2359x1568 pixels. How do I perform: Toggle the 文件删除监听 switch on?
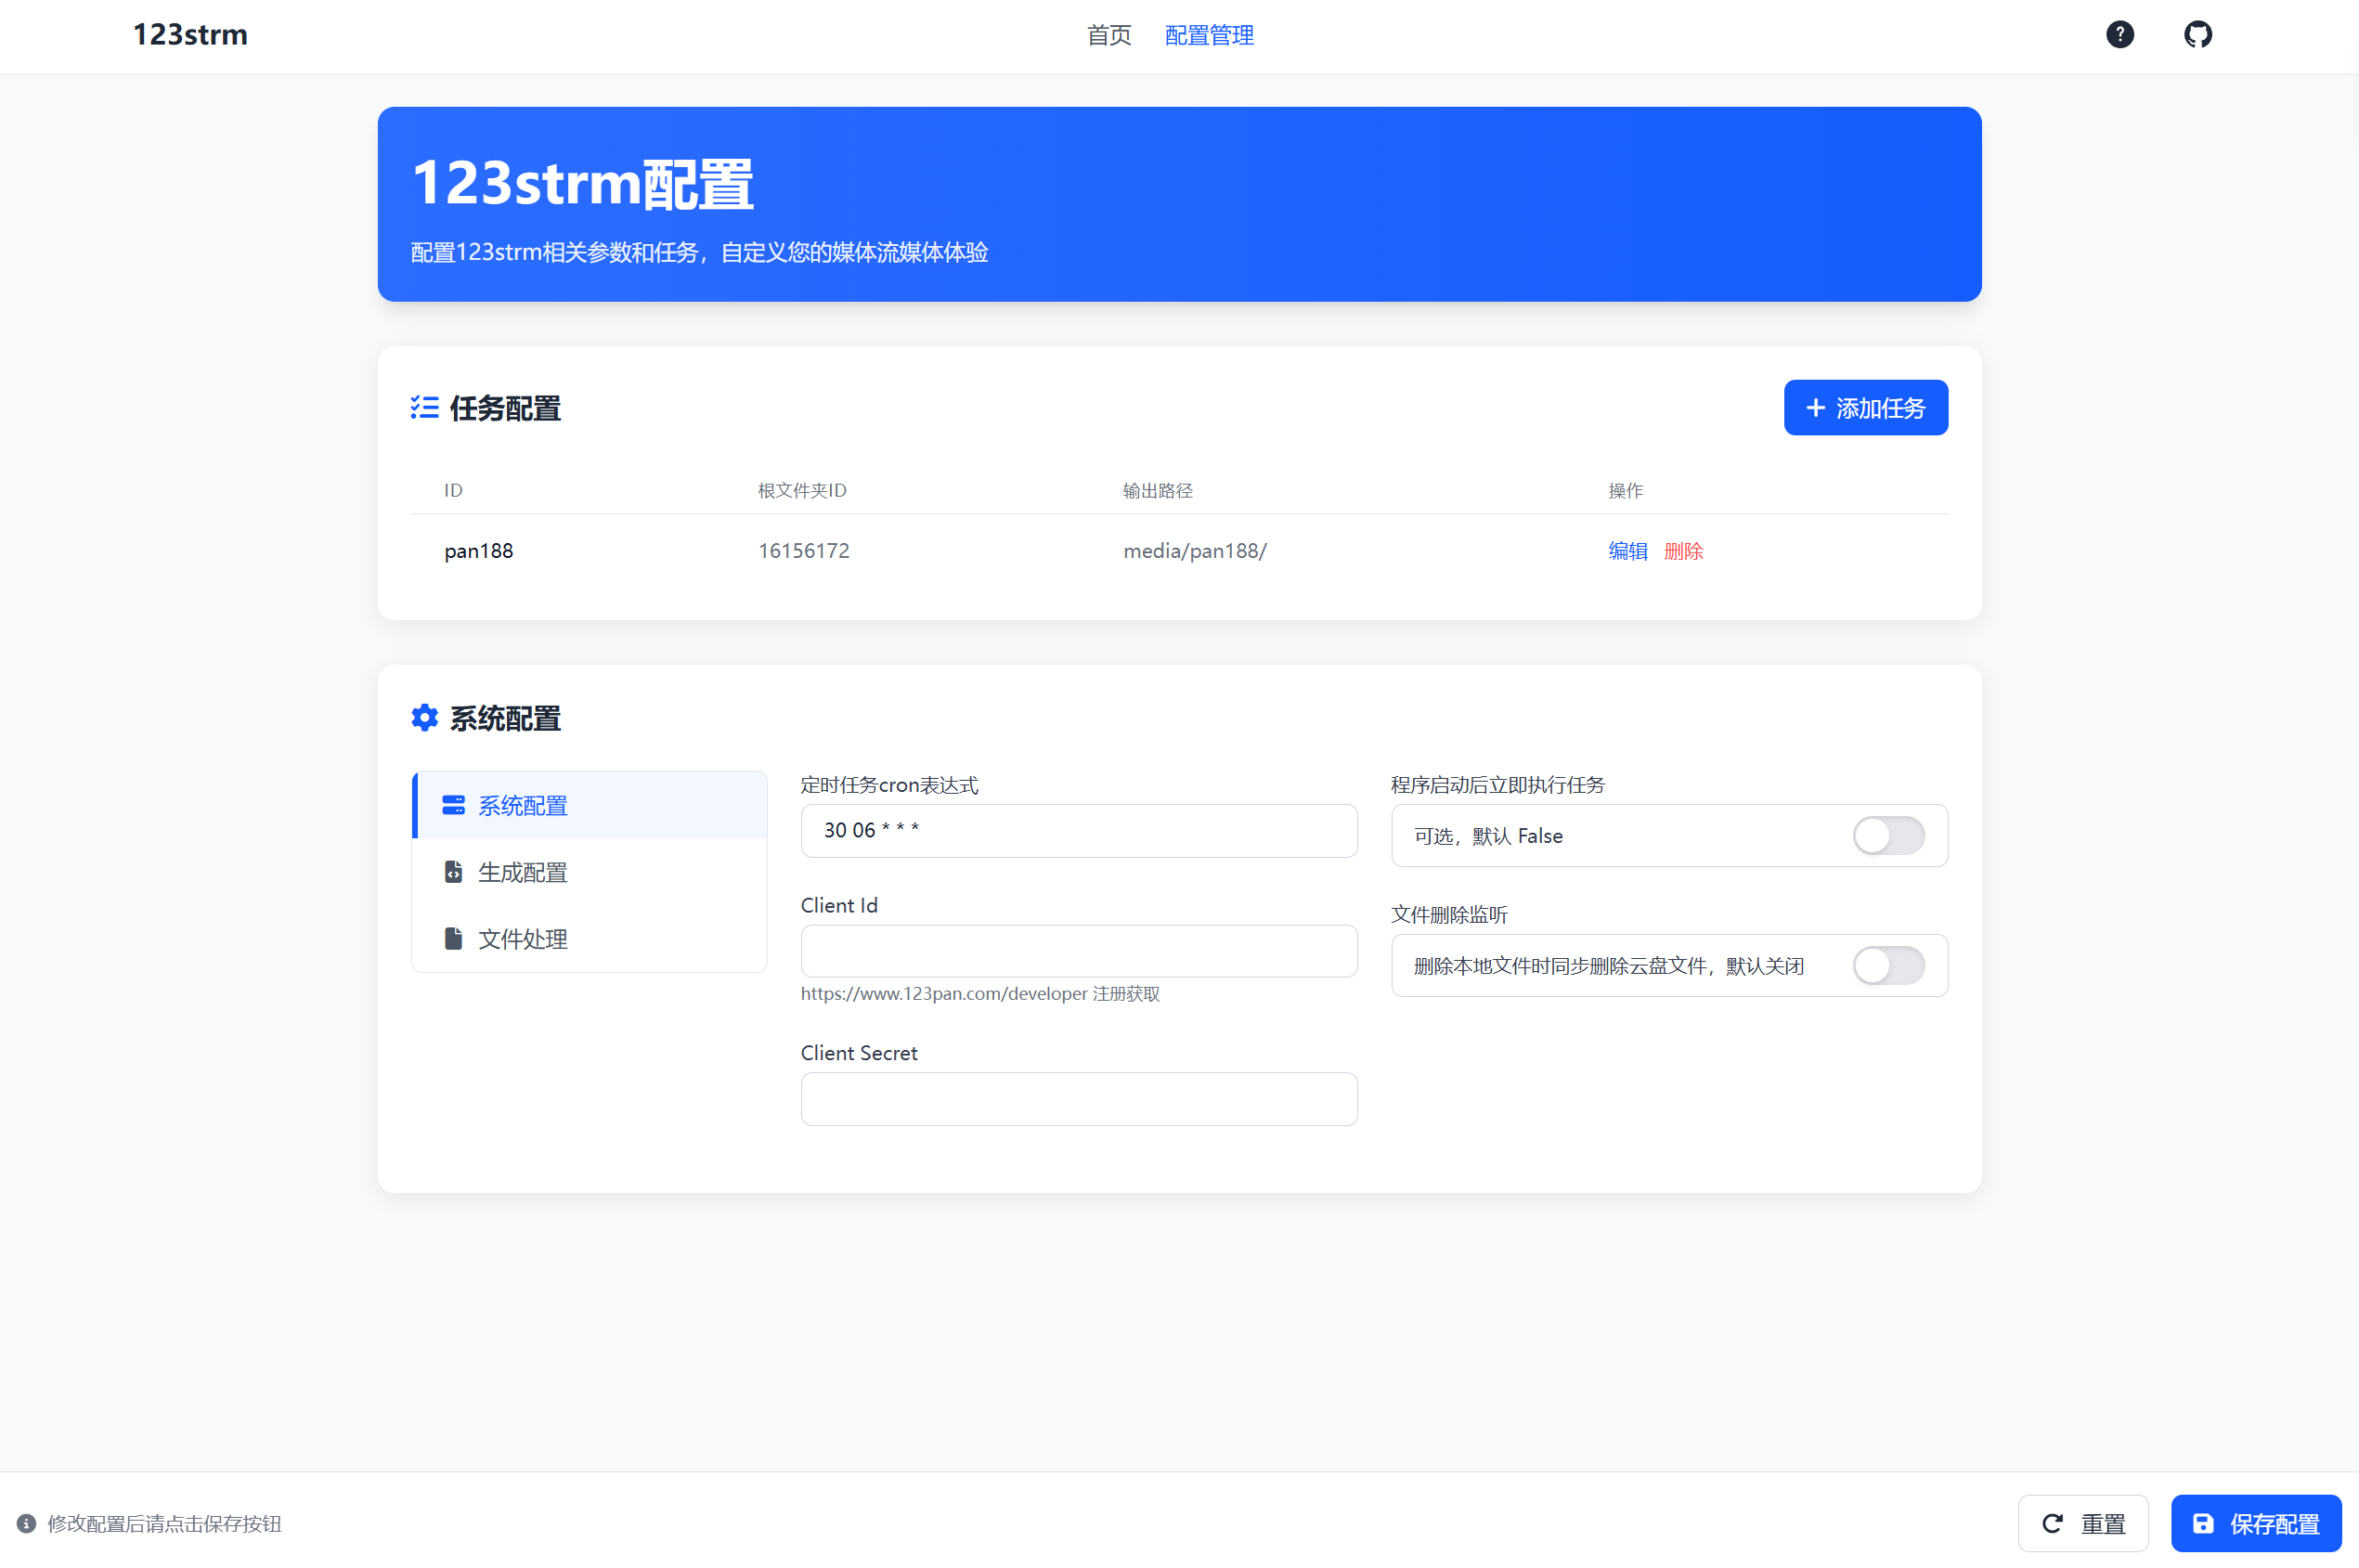click(x=1888, y=966)
